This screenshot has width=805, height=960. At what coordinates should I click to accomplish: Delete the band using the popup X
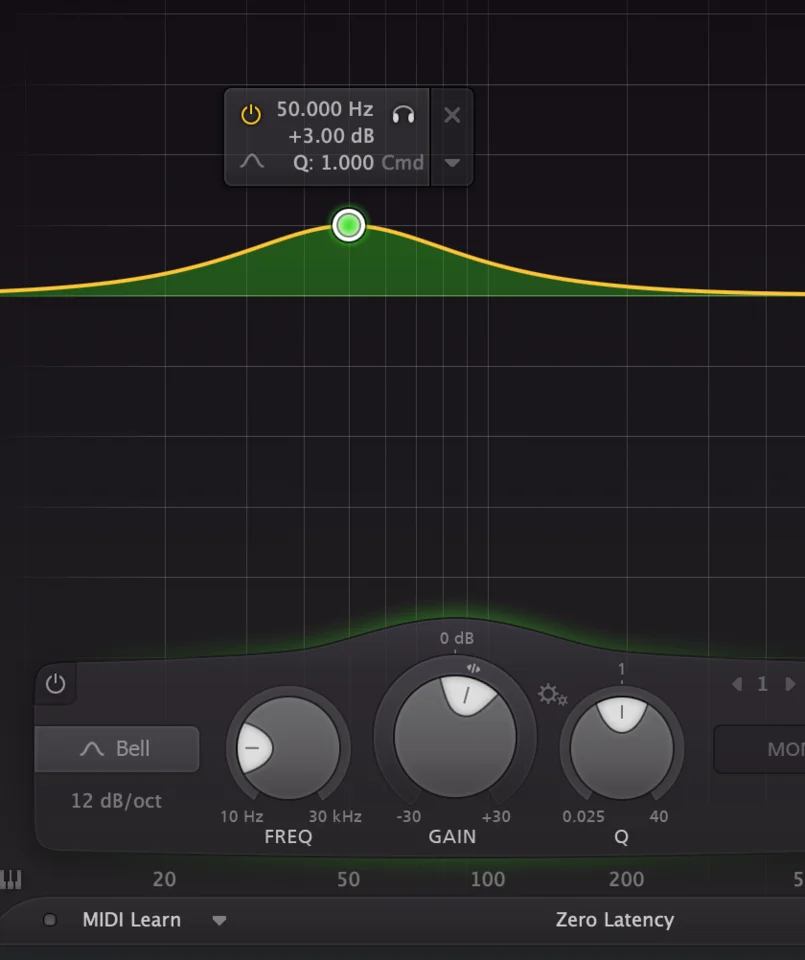tap(452, 115)
